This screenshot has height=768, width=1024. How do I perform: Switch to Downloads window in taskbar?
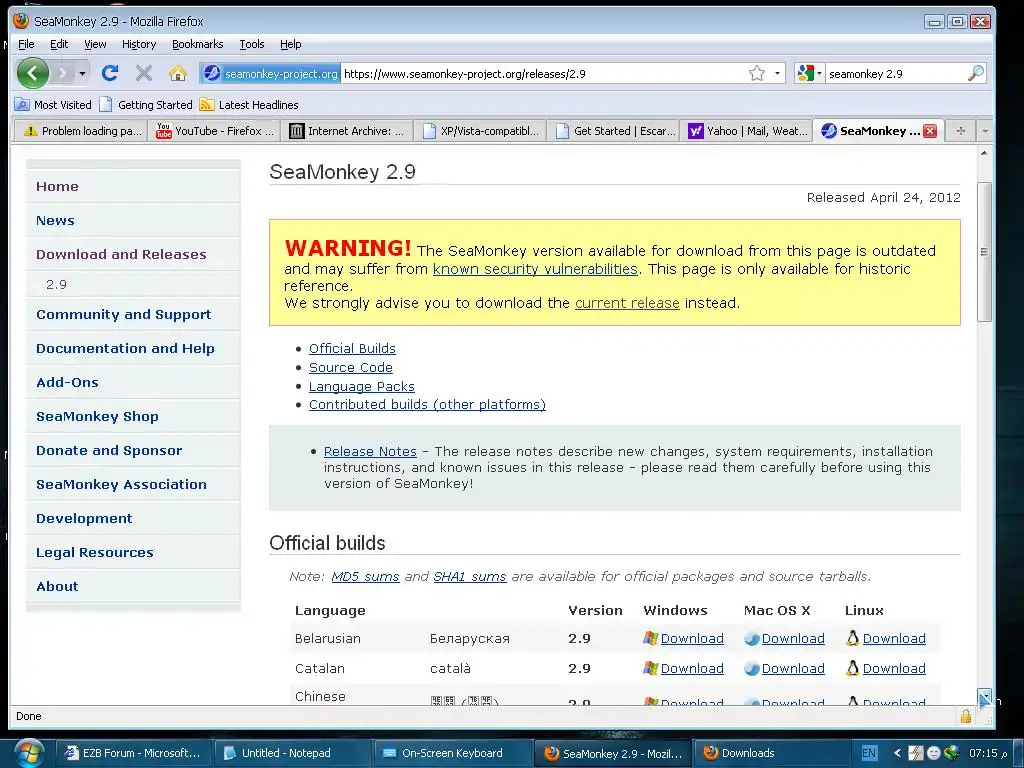771,753
